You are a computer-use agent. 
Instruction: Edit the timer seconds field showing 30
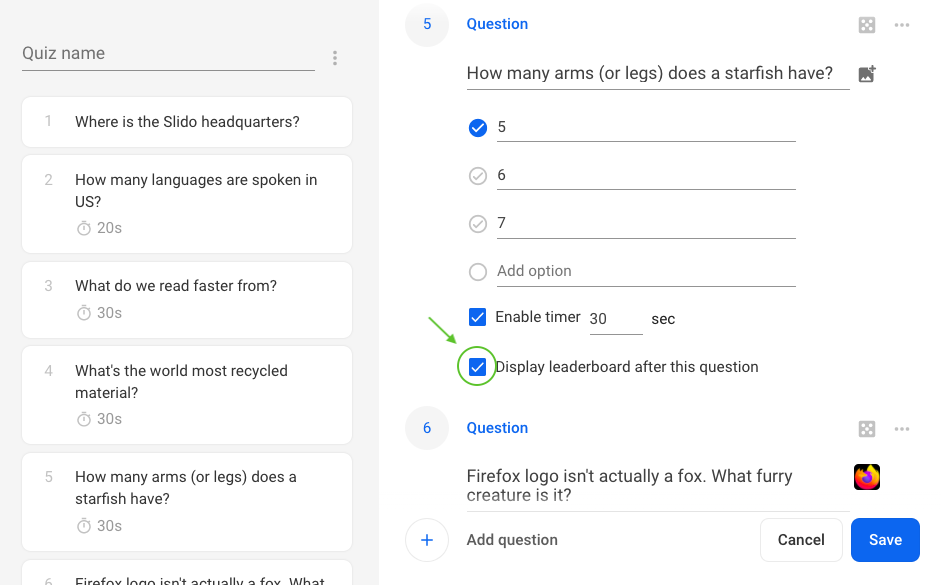tap(616, 319)
